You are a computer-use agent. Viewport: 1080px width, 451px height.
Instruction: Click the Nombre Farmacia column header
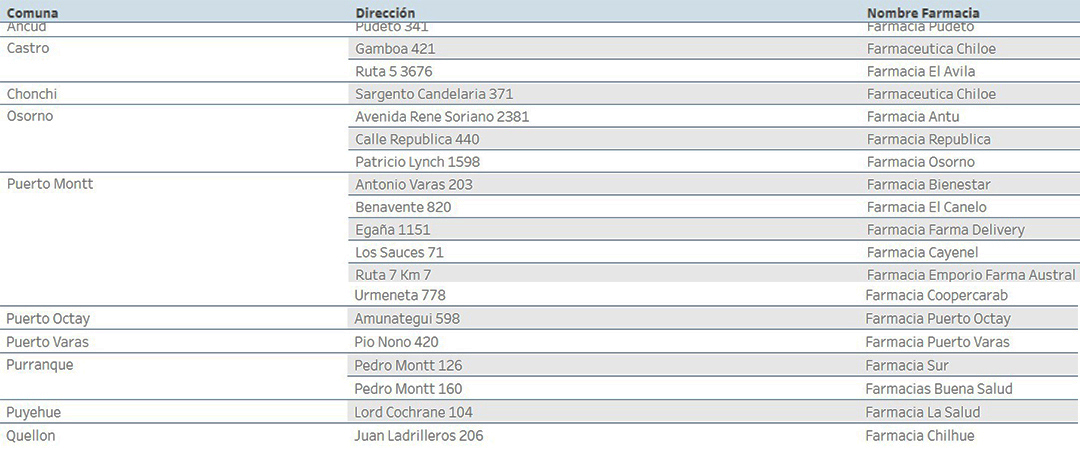pos(923,13)
